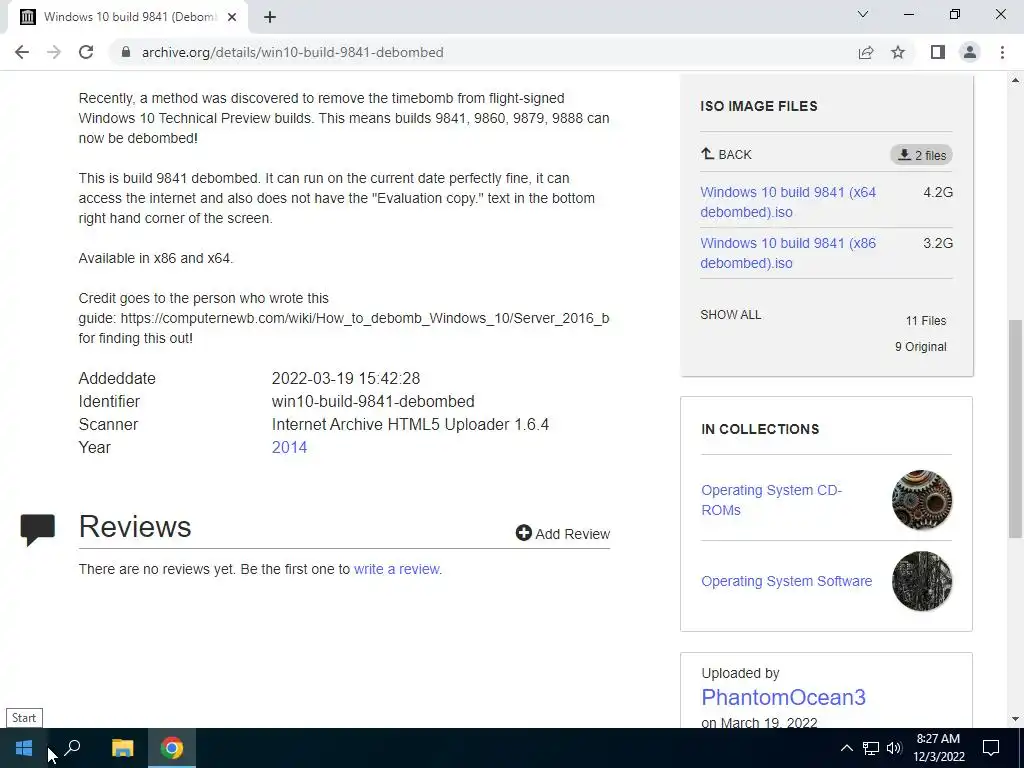Click the 9 Original count text
This screenshot has height=768, width=1024.
pyautogui.click(x=920, y=347)
